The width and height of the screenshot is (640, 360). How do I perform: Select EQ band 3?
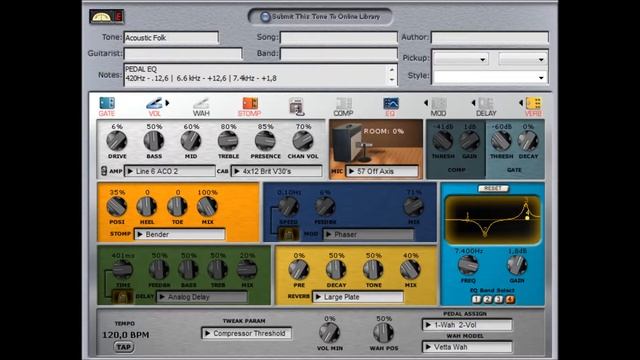[x=499, y=299]
